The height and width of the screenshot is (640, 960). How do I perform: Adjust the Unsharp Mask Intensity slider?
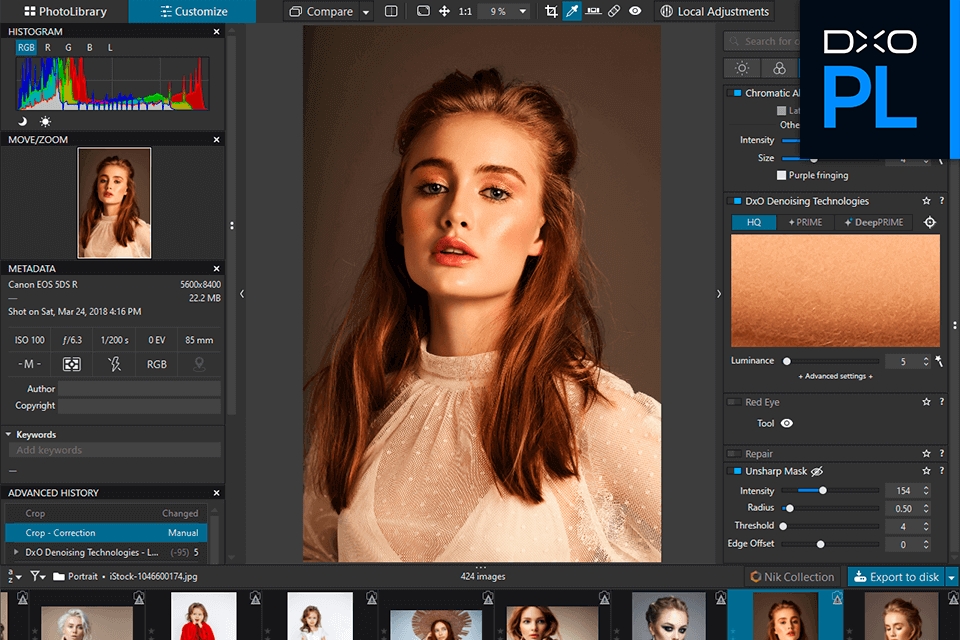point(823,491)
